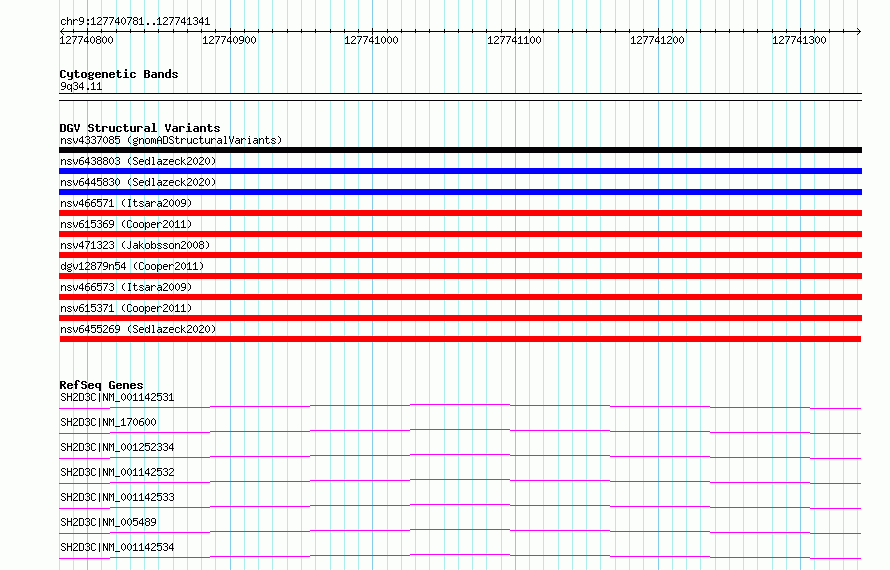
Task: Click the black bar for nsv4337085
Action: click(460, 150)
